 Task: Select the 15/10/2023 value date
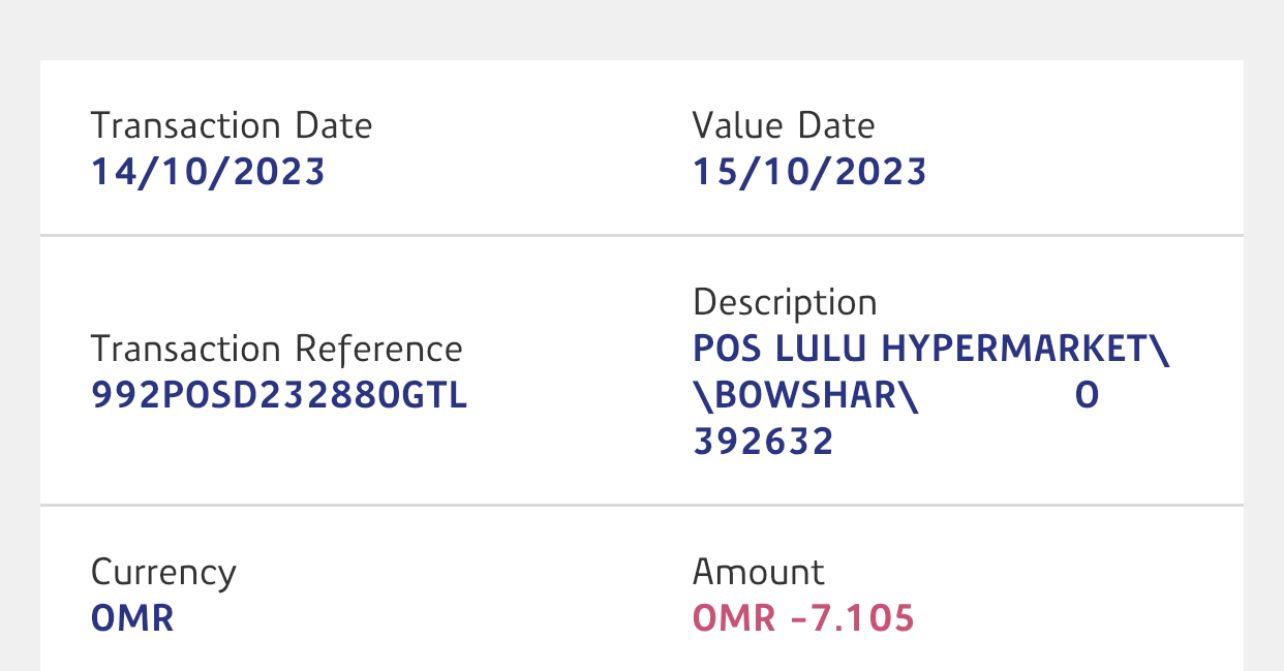click(809, 172)
